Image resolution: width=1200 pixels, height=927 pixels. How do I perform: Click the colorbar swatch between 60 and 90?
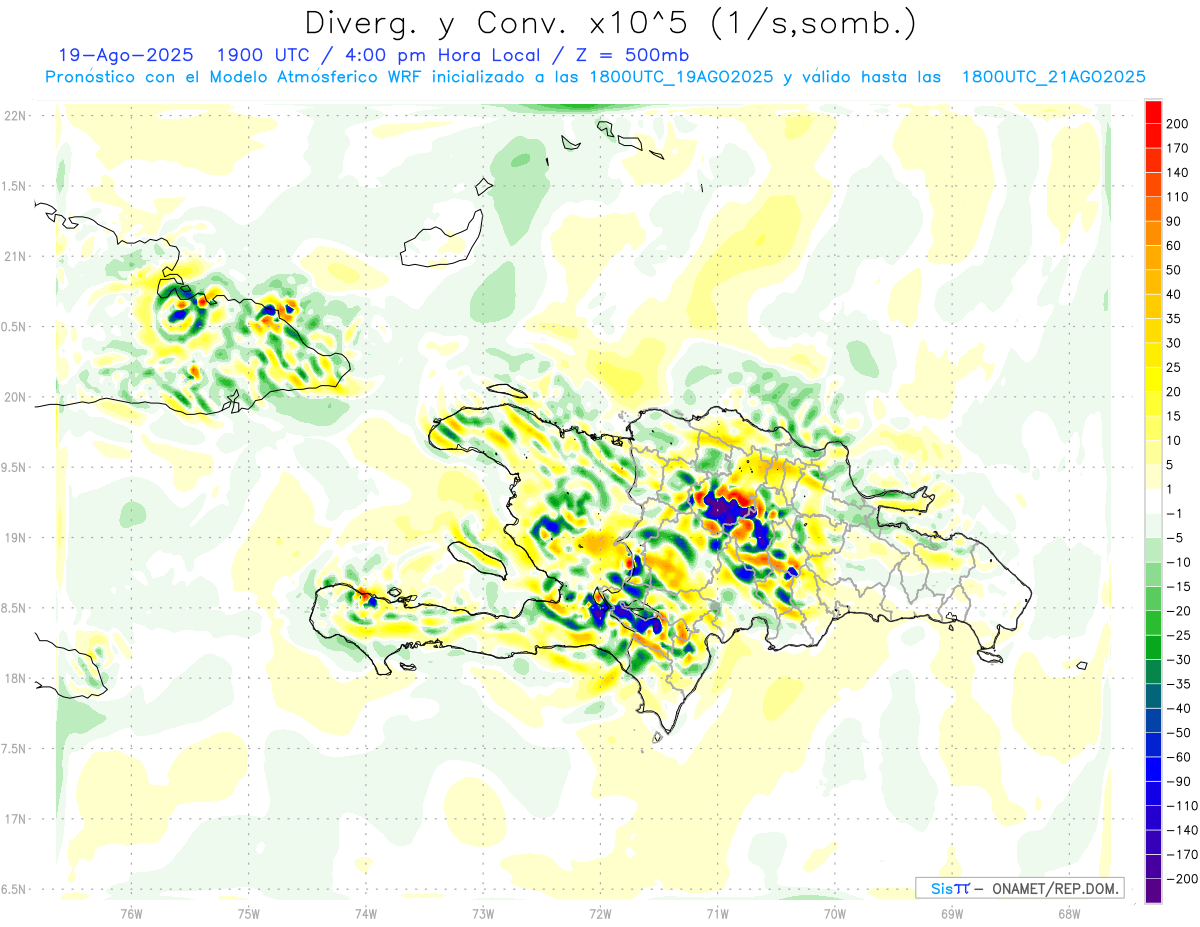pos(1153,233)
